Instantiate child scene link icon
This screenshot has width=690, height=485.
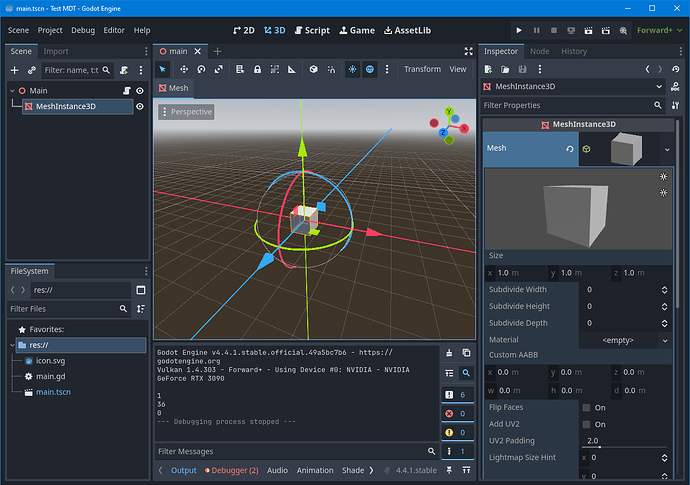(x=32, y=70)
